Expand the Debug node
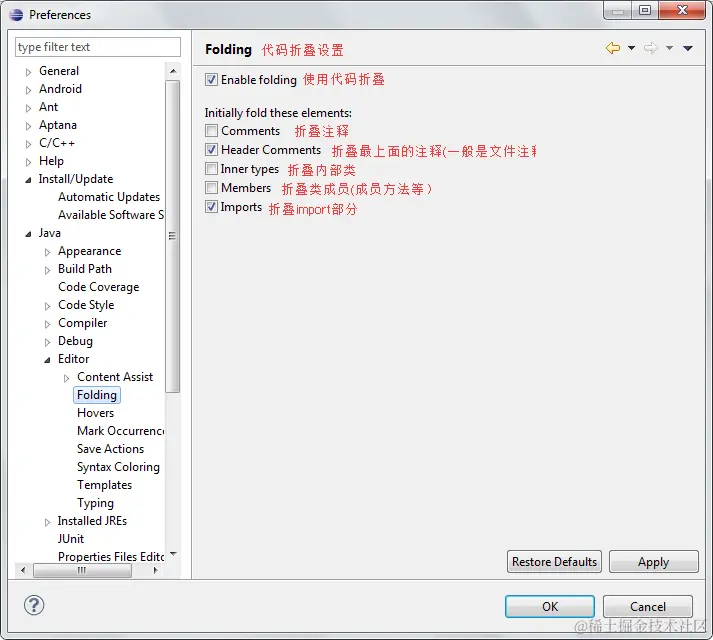The image size is (713, 640). coord(47,342)
